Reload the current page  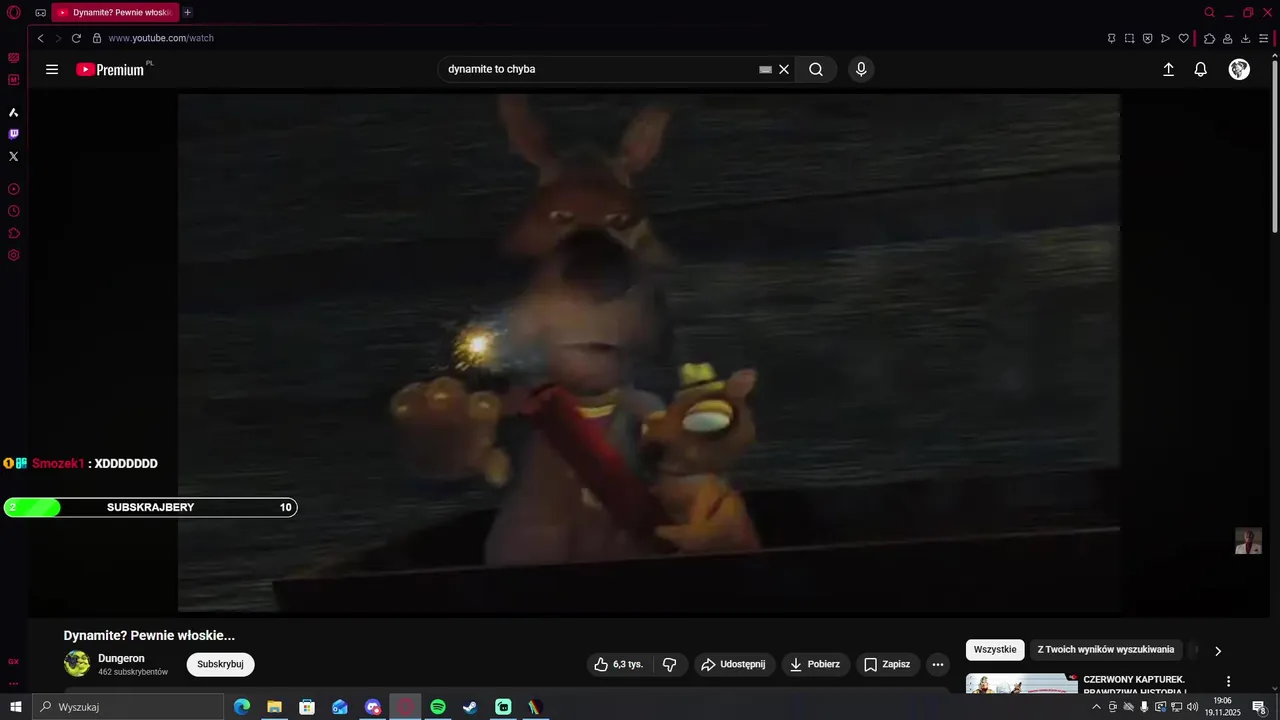click(76, 38)
